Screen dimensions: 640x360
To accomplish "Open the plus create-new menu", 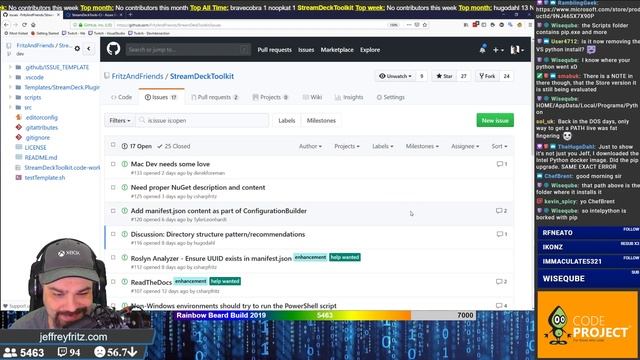I will click(498, 50).
